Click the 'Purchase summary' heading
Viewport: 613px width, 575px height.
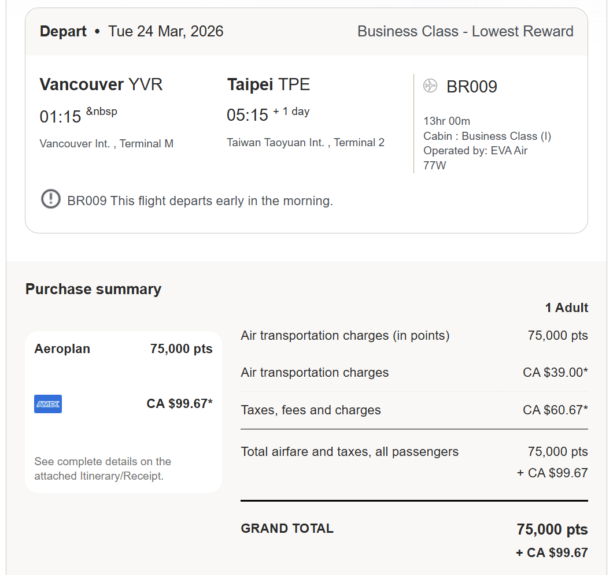(93, 289)
